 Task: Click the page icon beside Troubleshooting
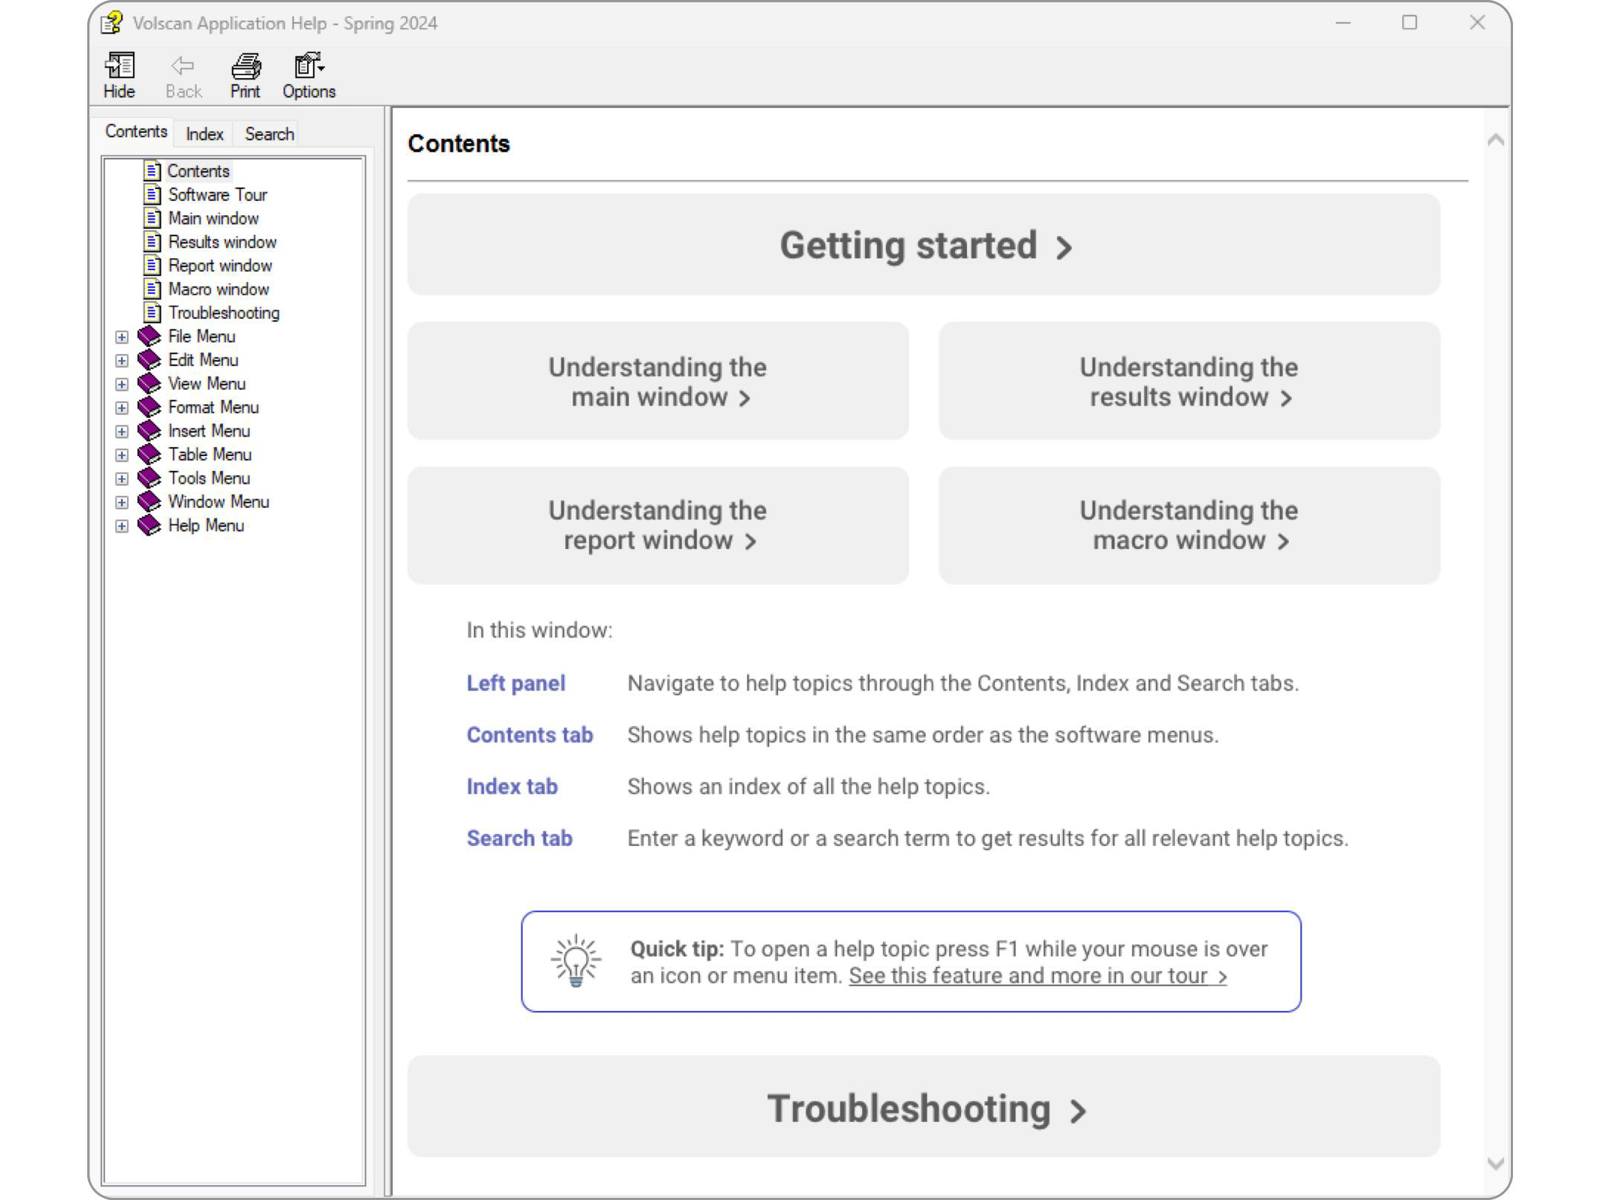tap(152, 313)
